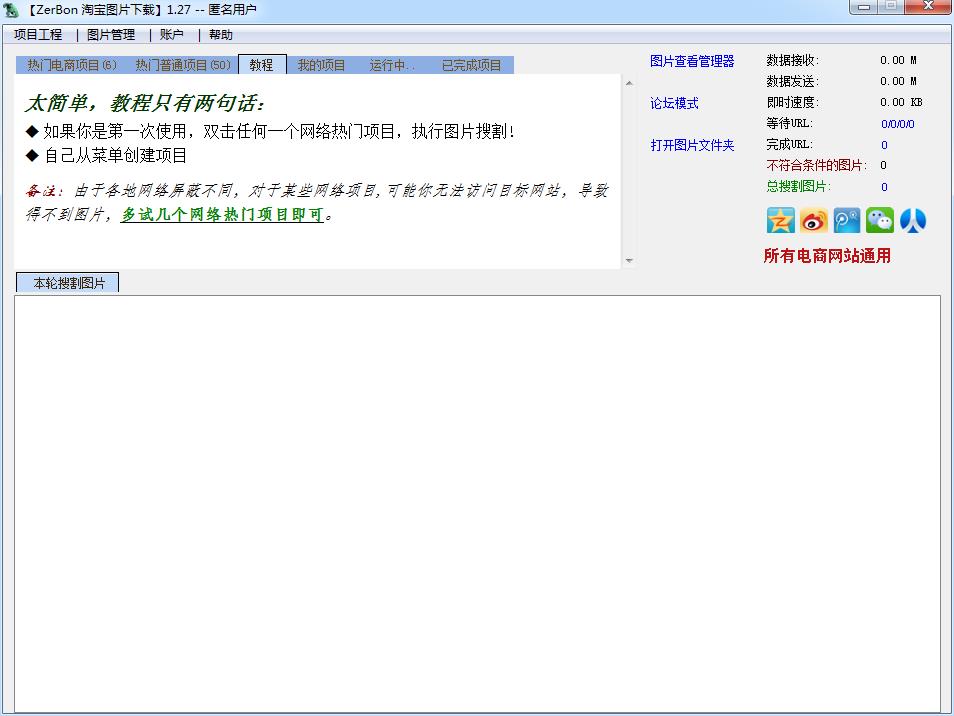
Task: Click the tutorial panel scrollbar down arrow
Action: pos(629,261)
